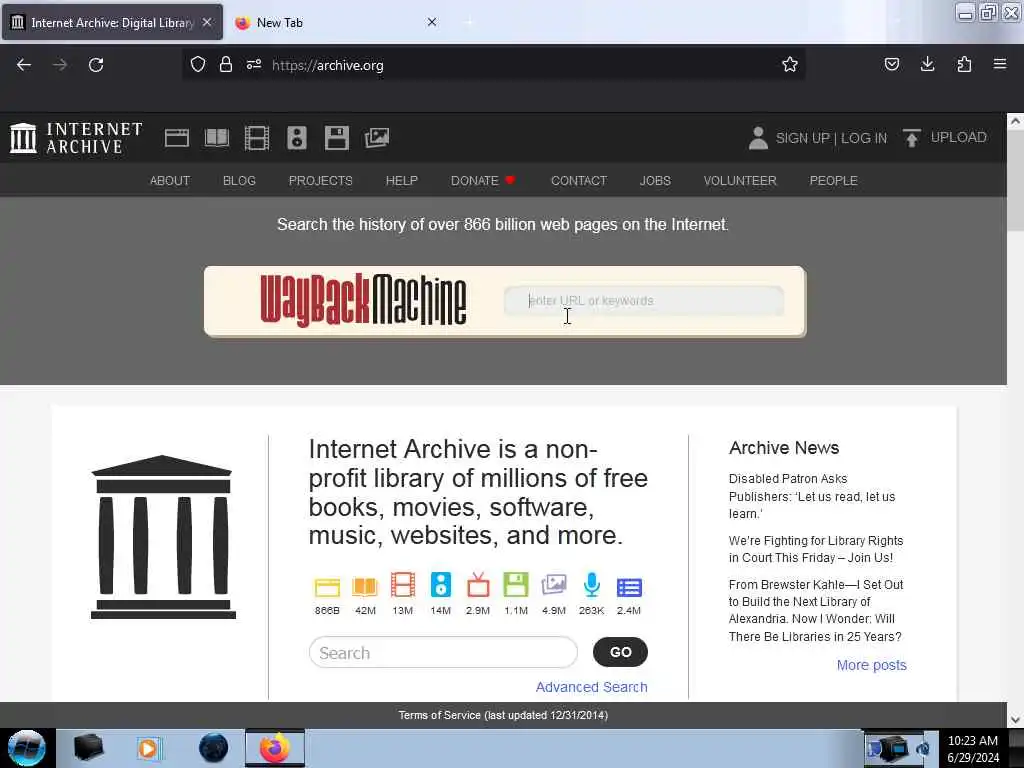Click the page scrollbar up arrow
Screen dimensions: 1024x768
[x=1015, y=121]
